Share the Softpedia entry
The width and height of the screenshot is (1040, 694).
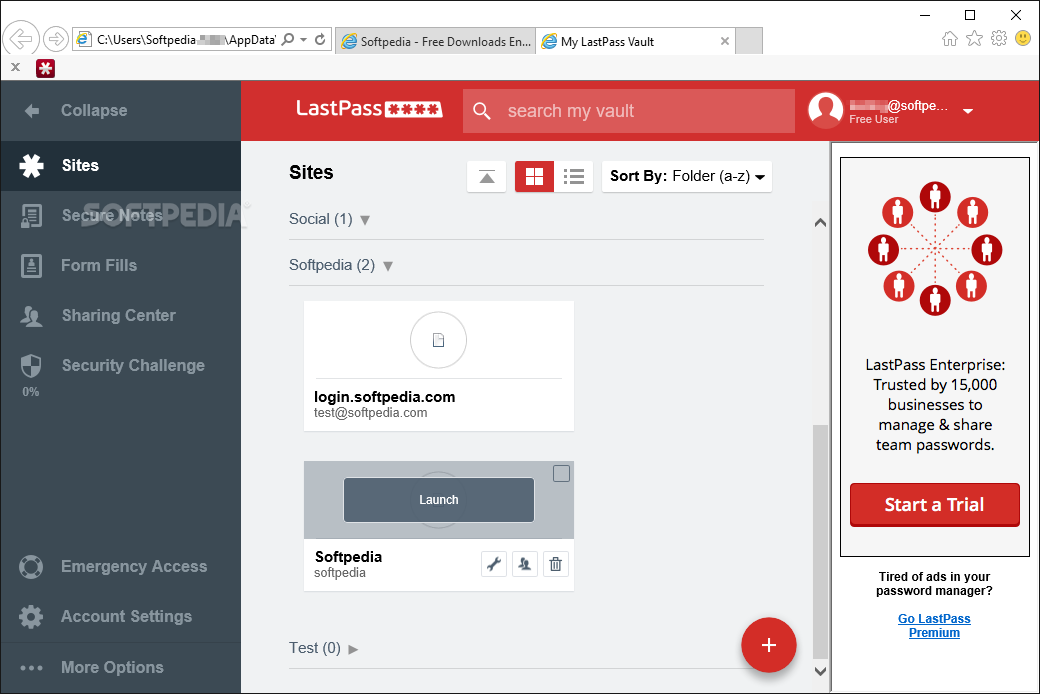coord(525,564)
